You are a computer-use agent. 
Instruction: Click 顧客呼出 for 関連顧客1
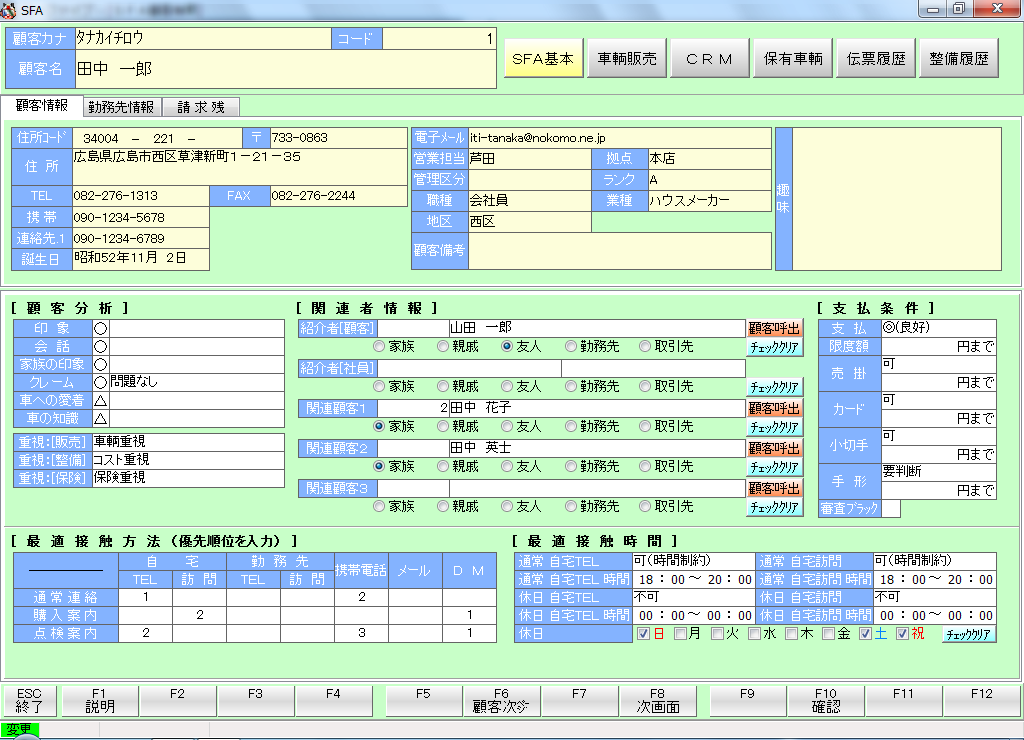point(774,408)
